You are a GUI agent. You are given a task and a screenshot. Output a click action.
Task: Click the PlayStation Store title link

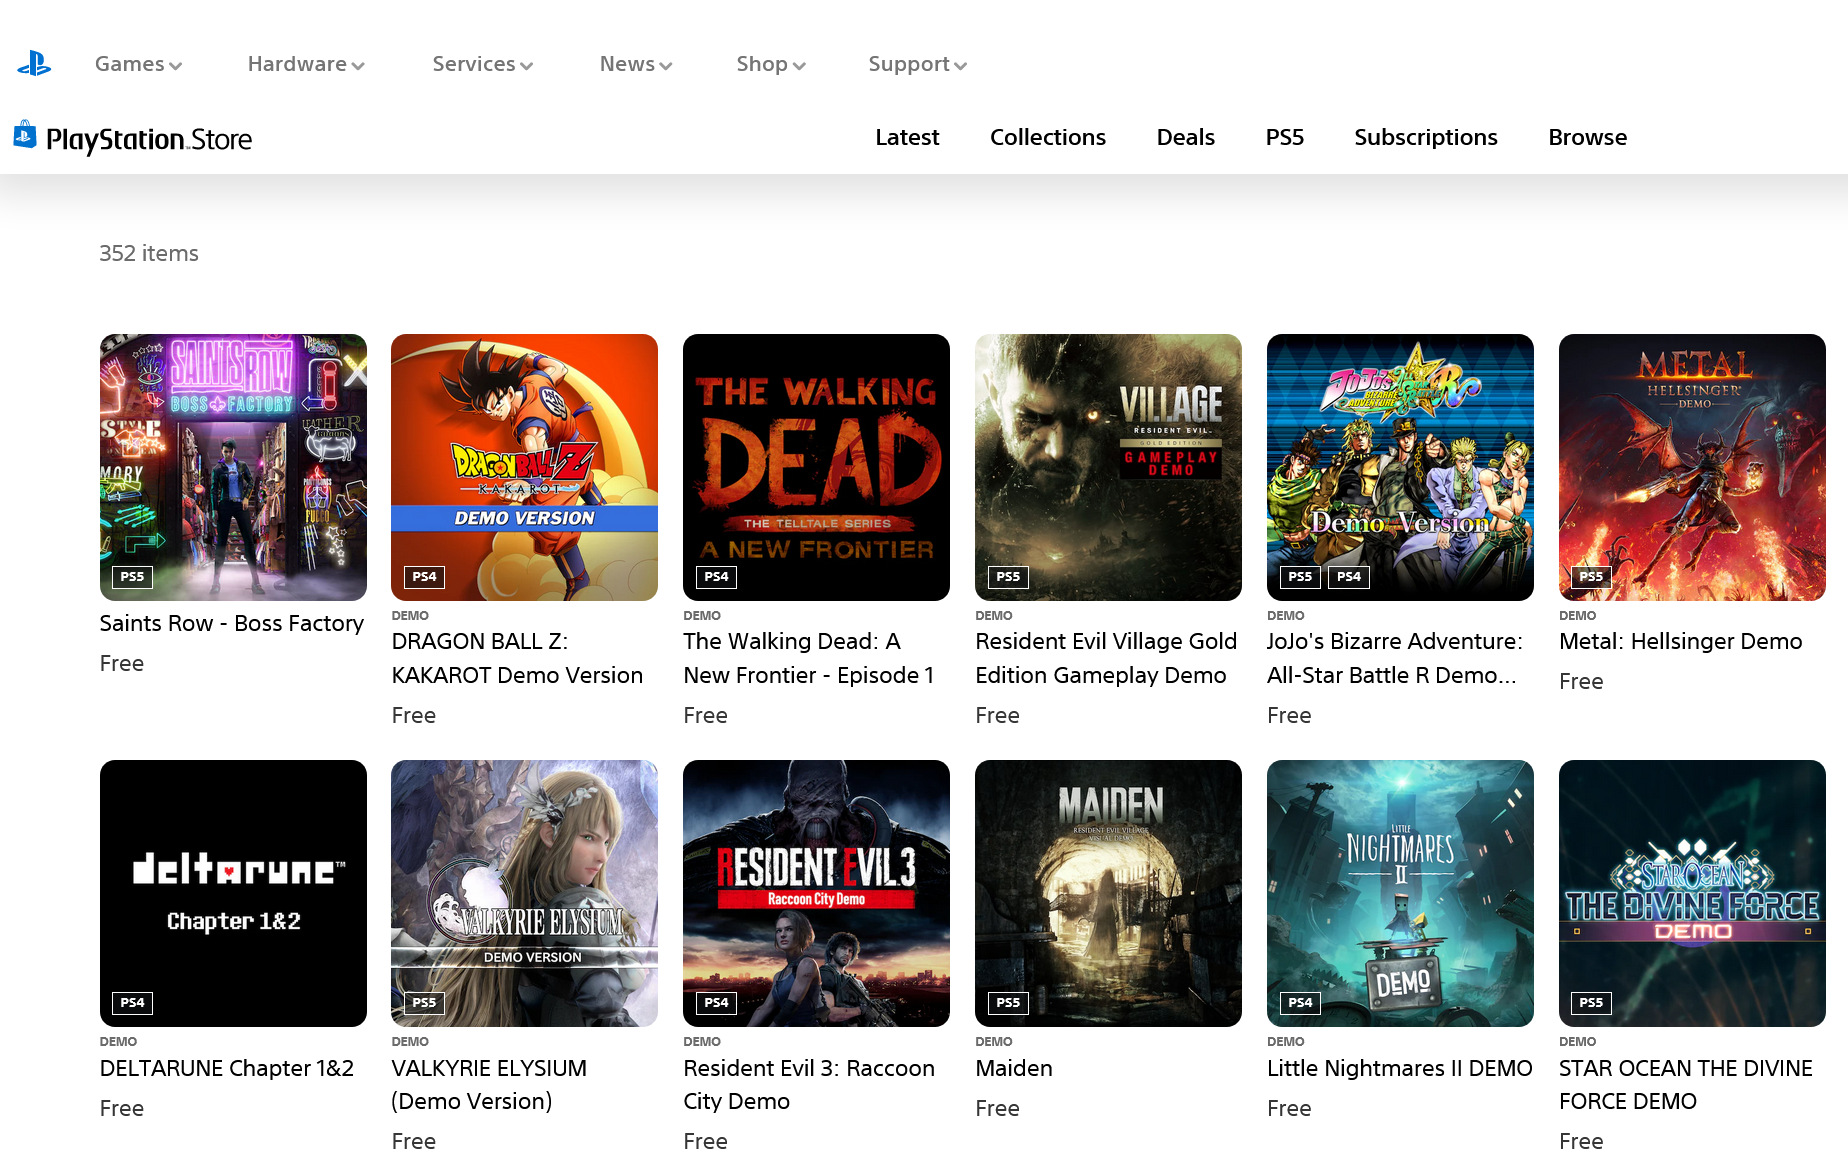tap(149, 139)
